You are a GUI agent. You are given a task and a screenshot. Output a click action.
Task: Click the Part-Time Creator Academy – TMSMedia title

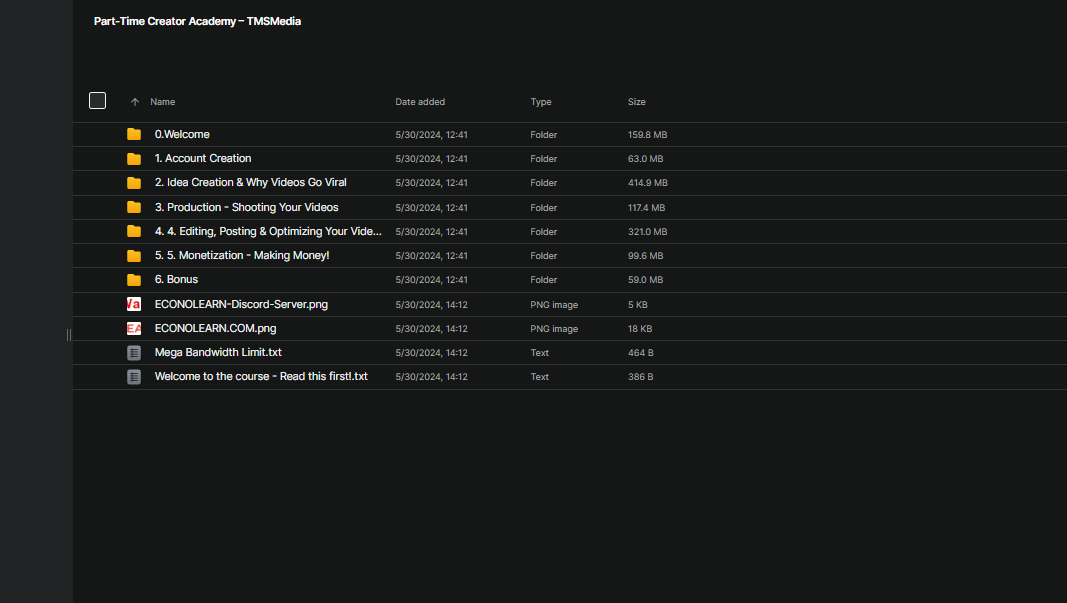197,21
